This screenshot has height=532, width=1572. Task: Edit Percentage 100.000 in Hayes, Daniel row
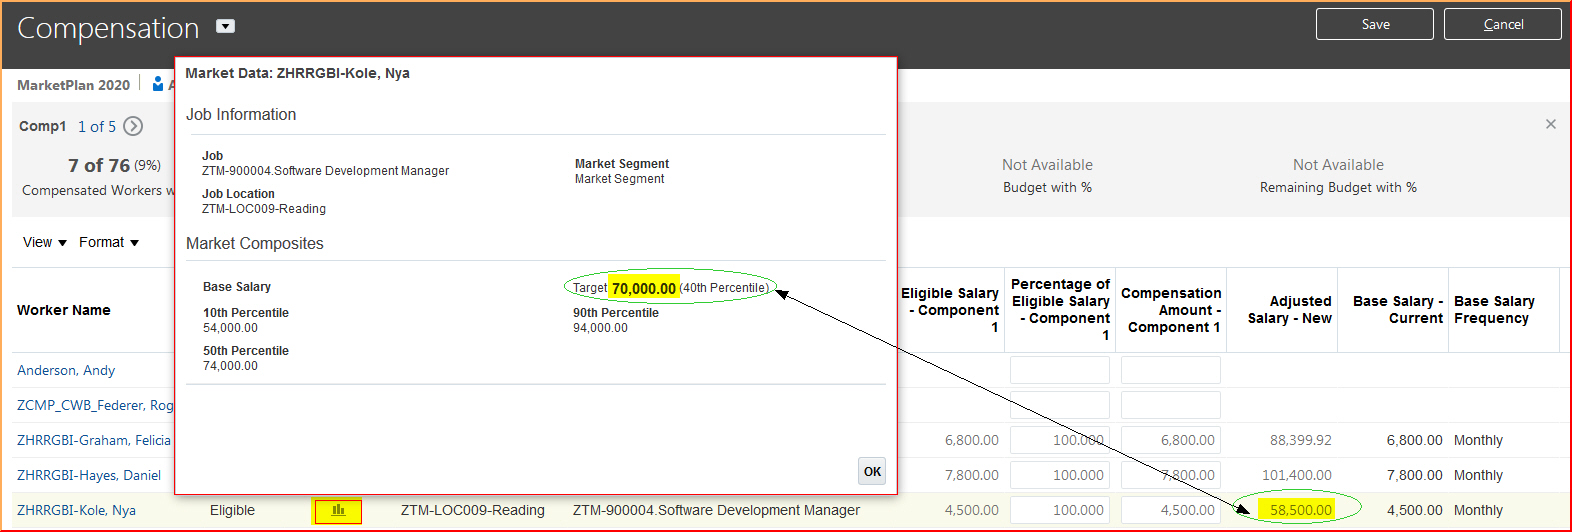(x=1060, y=475)
